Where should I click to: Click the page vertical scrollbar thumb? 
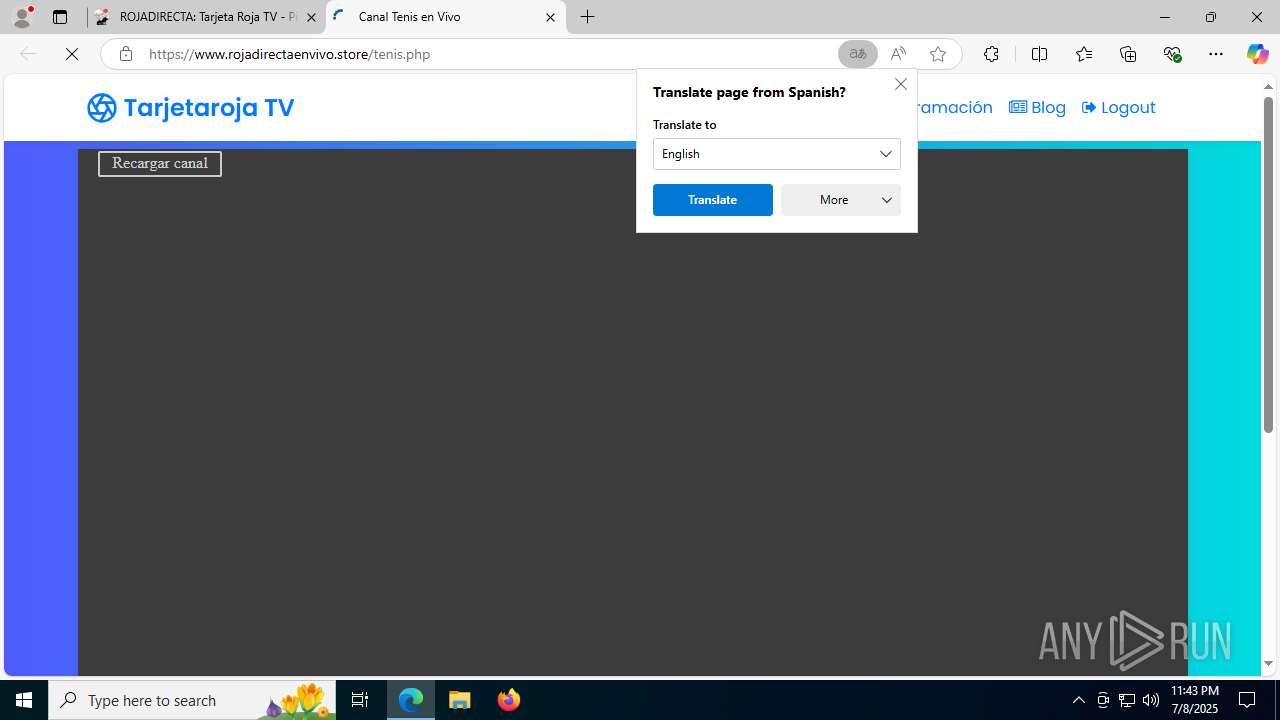pos(1268,265)
